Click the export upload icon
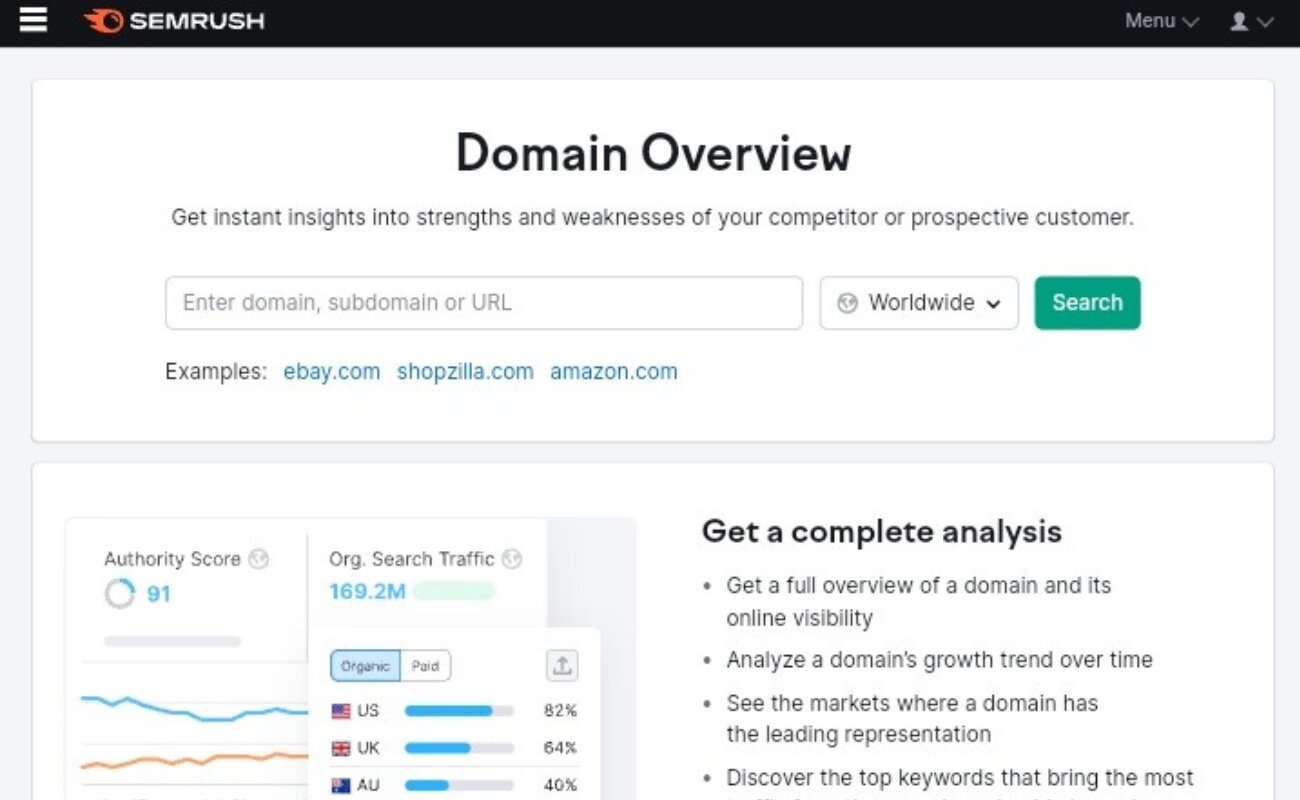The width and height of the screenshot is (1300, 800). click(x=562, y=666)
